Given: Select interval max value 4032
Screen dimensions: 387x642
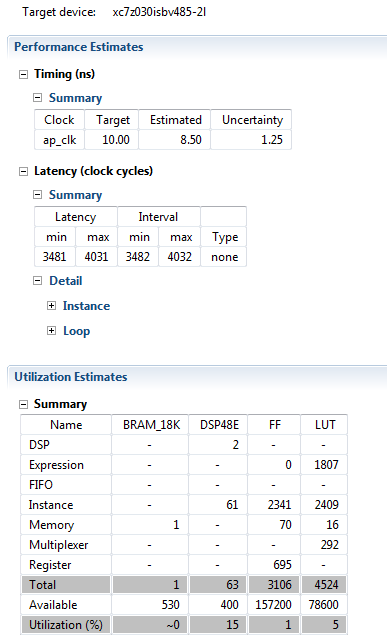Looking at the screenshot, I should click(x=179, y=257).
